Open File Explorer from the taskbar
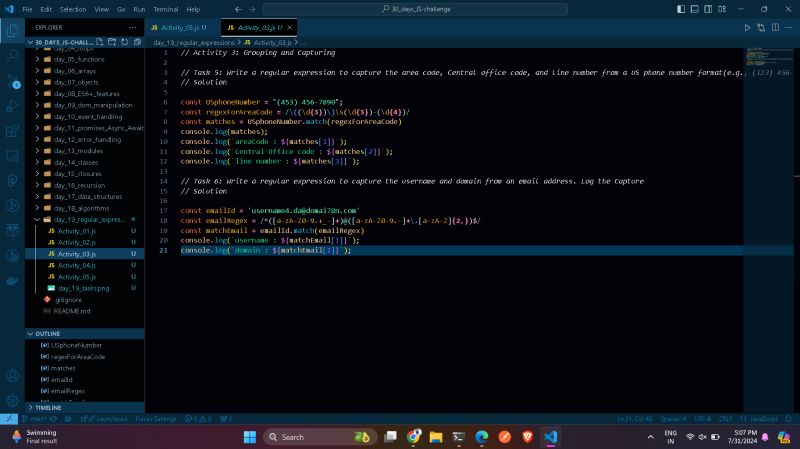 point(436,437)
